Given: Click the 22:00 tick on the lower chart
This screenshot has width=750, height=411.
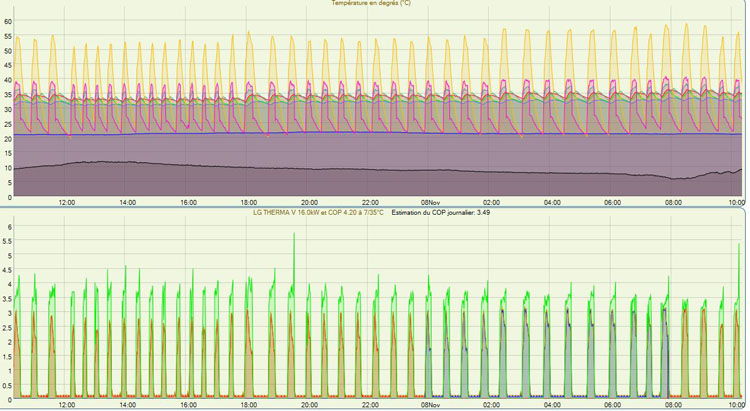Looking at the screenshot, I should click(x=371, y=405).
